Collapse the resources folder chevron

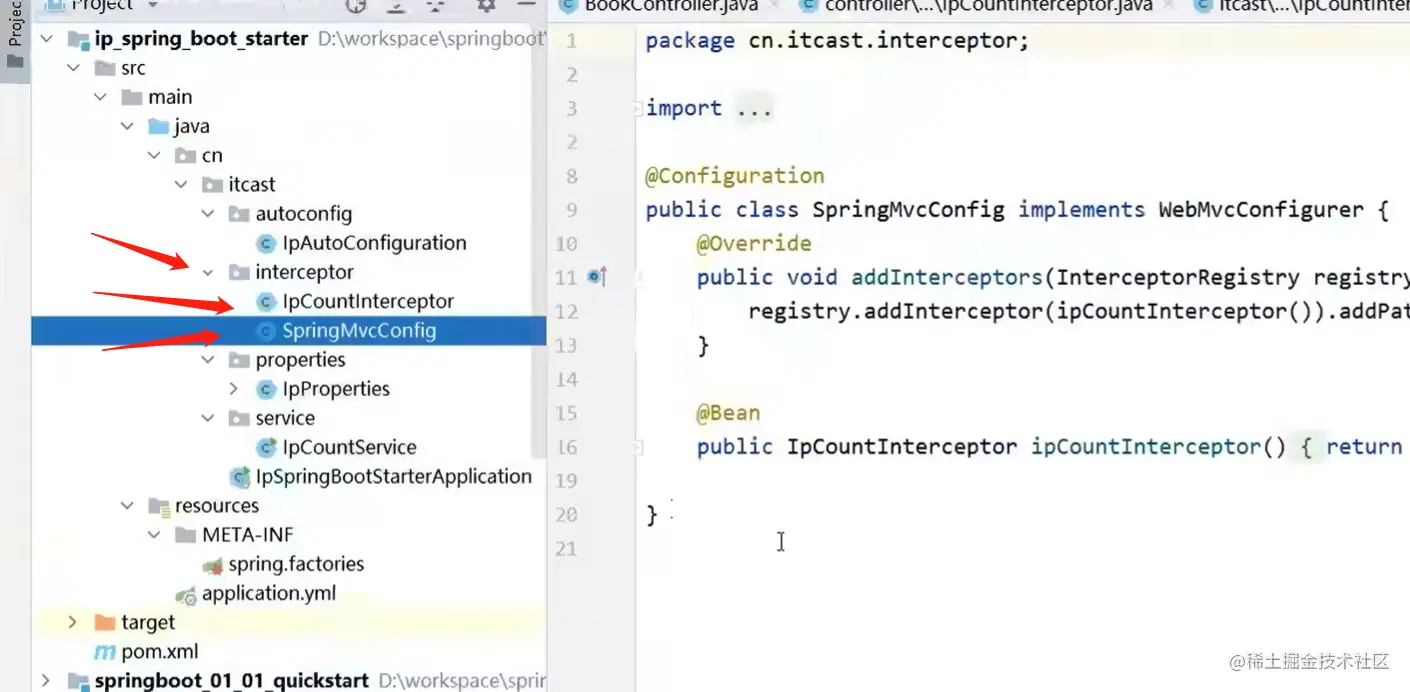tap(127, 505)
